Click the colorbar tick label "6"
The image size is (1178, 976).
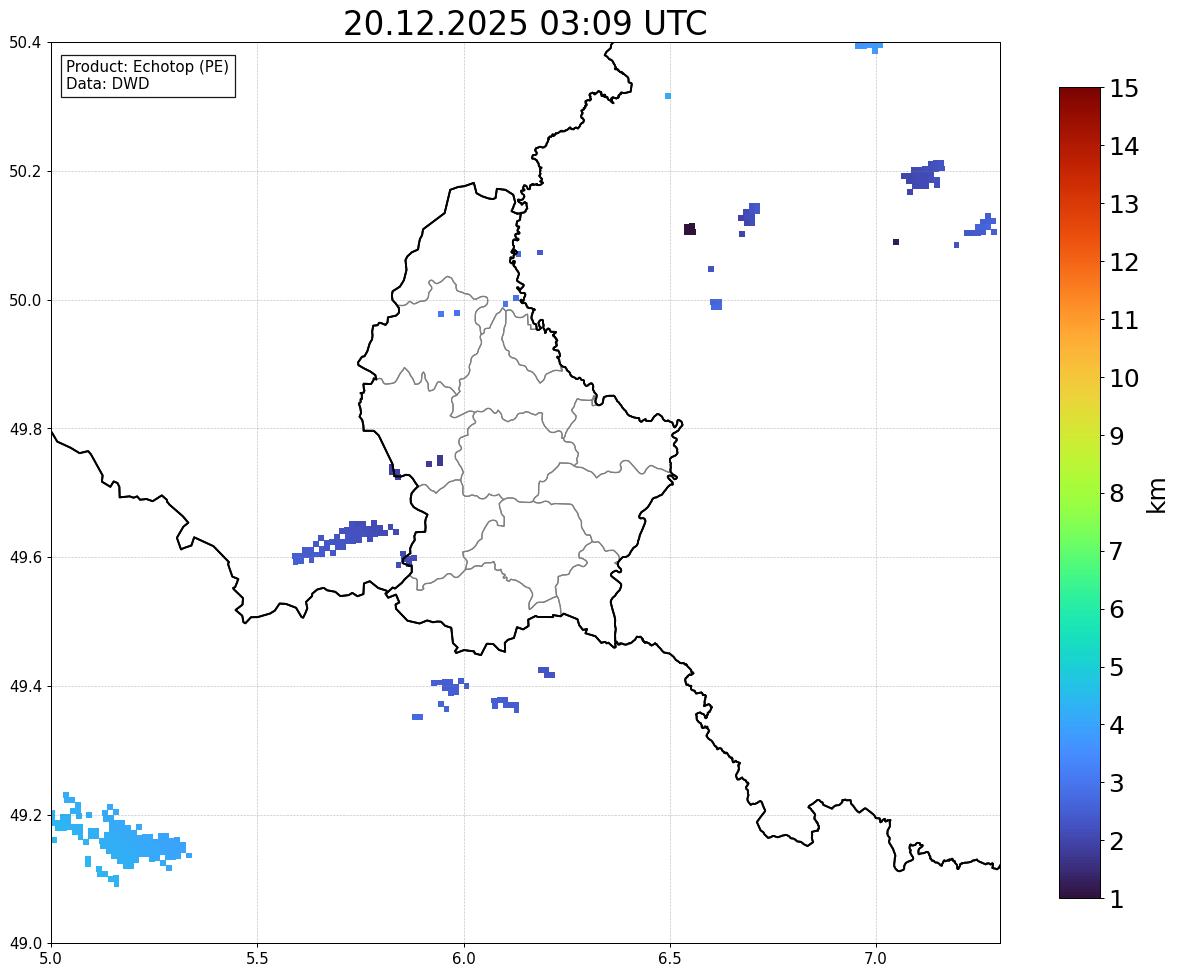[1117, 609]
